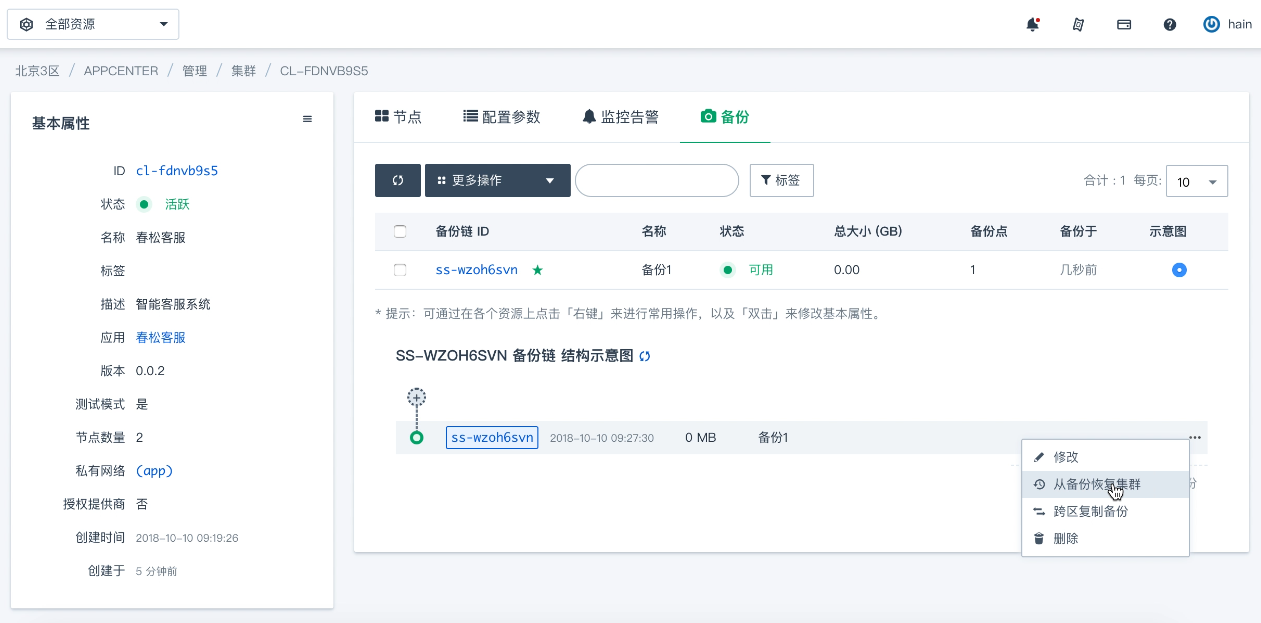This screenshot has width=1261, height=623.
Task: Open the (app) private network link
Action: click(x=155, y=470)
